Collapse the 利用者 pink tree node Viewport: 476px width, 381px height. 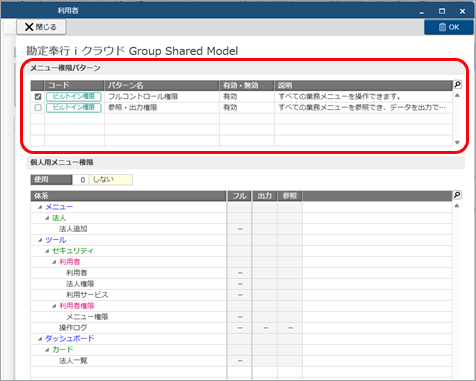coord(54,262)
